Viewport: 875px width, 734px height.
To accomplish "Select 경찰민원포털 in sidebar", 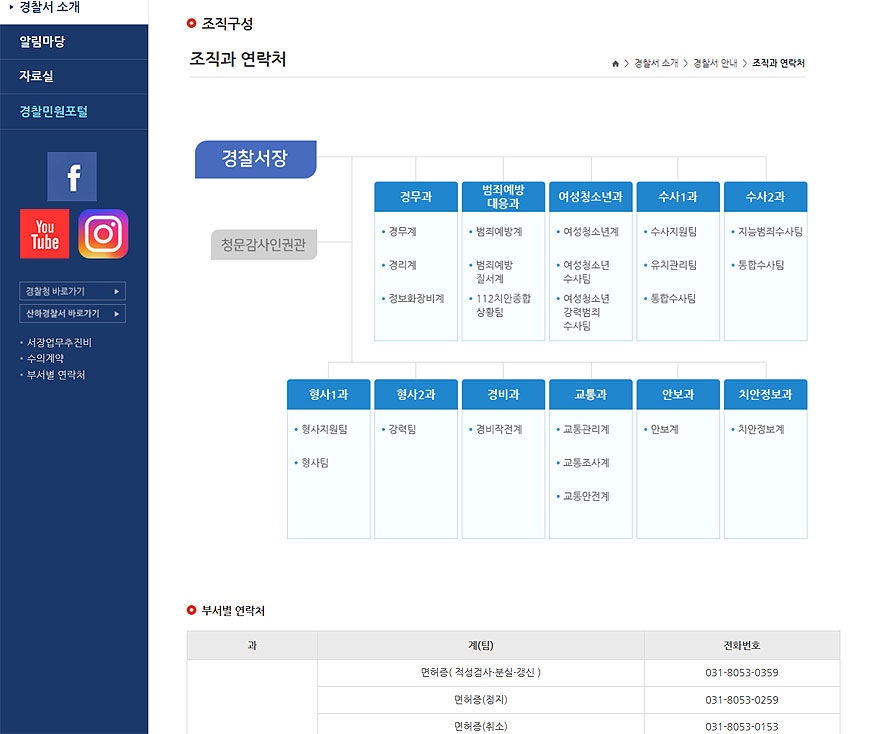I will (x=54, y=112).
